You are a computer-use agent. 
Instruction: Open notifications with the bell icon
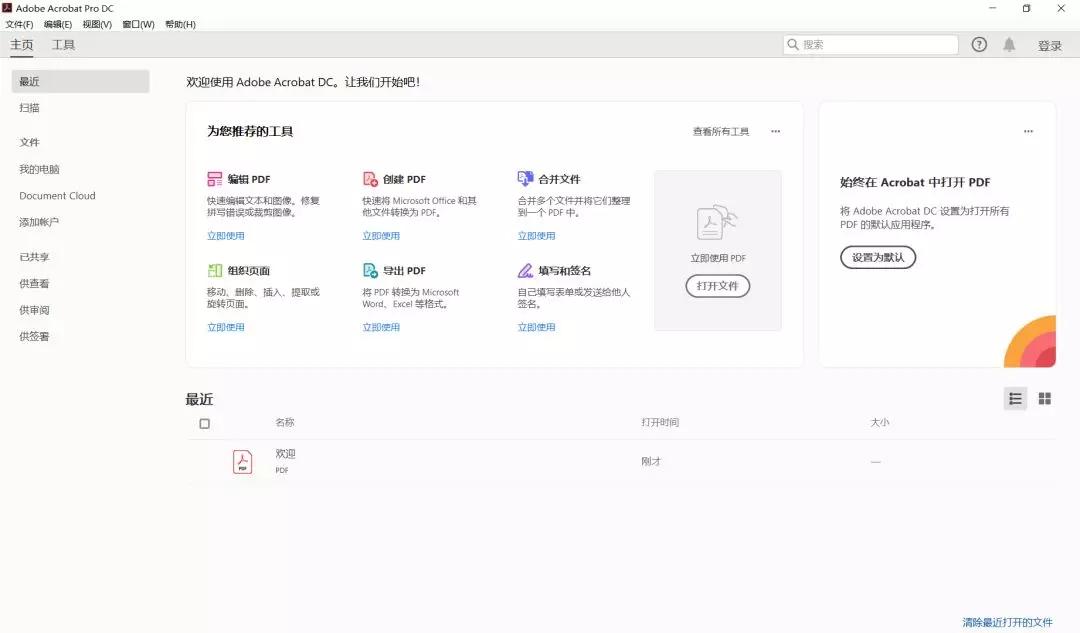click(1009, 45)
